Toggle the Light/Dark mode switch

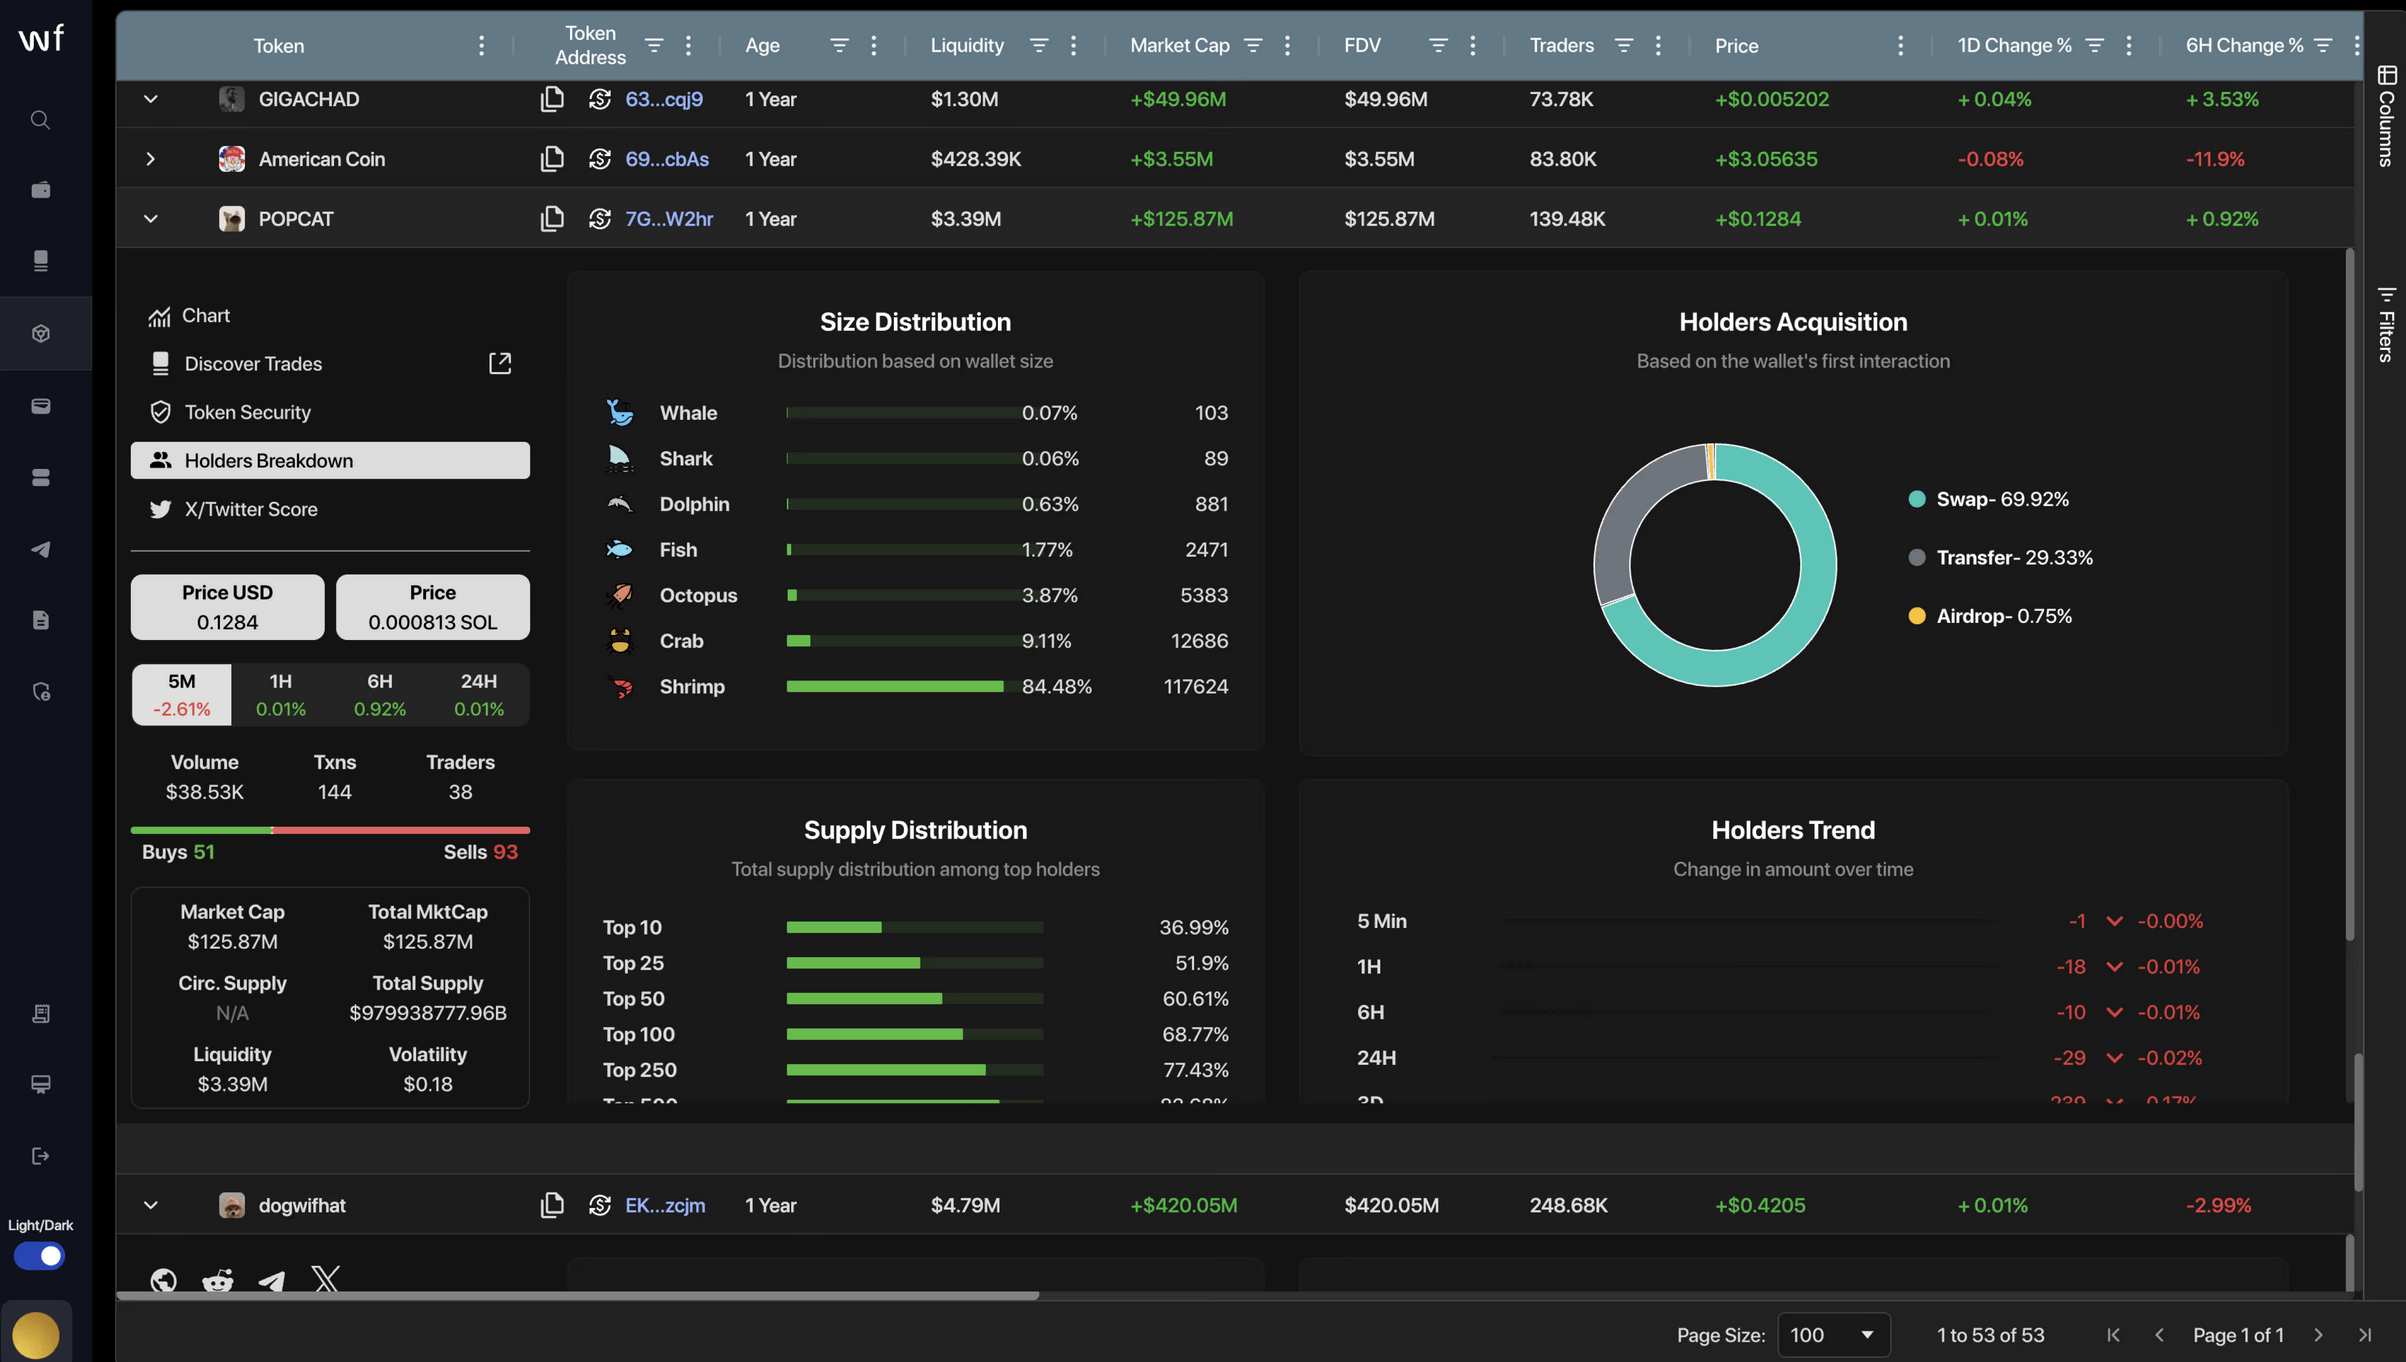tap(40, 1255)
